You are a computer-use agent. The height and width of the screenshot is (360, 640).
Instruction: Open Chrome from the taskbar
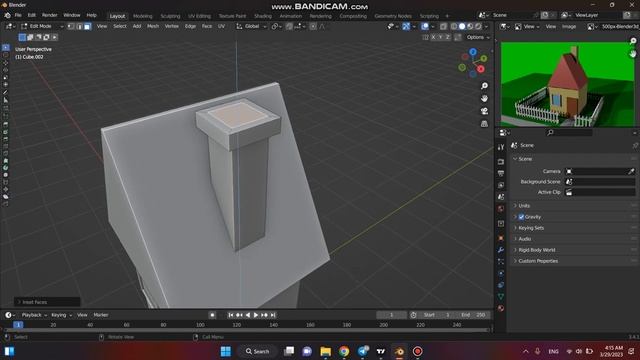(x=344, y=351)
